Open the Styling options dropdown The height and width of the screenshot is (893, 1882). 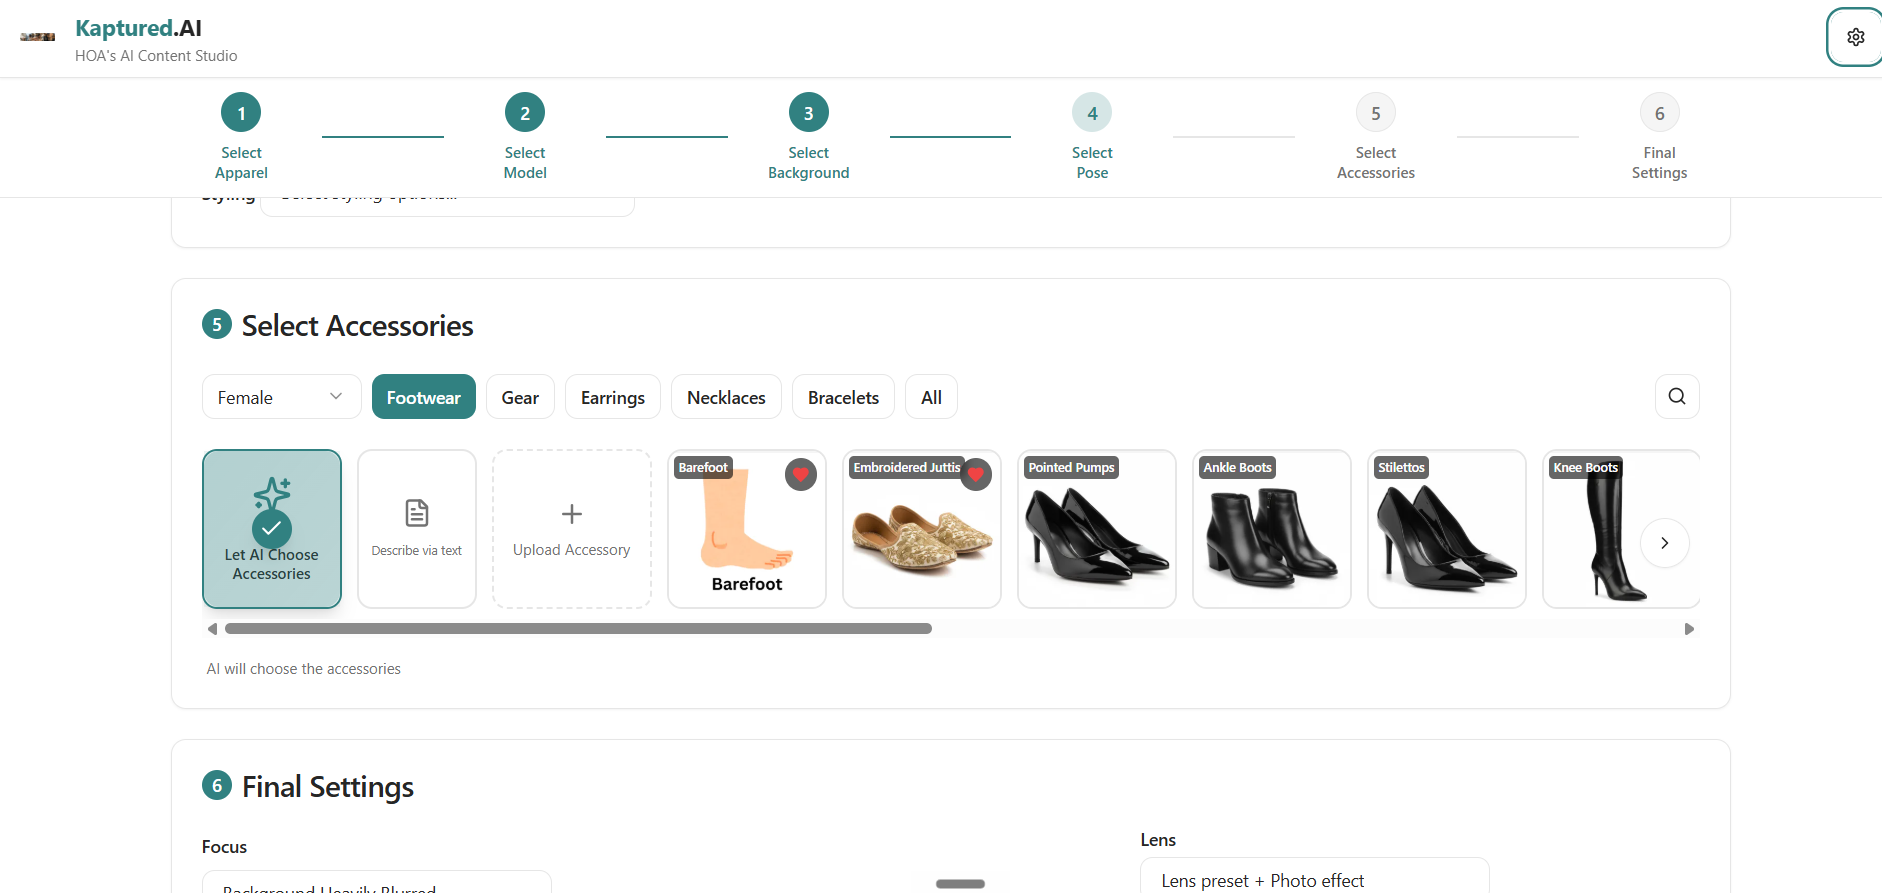447,205
